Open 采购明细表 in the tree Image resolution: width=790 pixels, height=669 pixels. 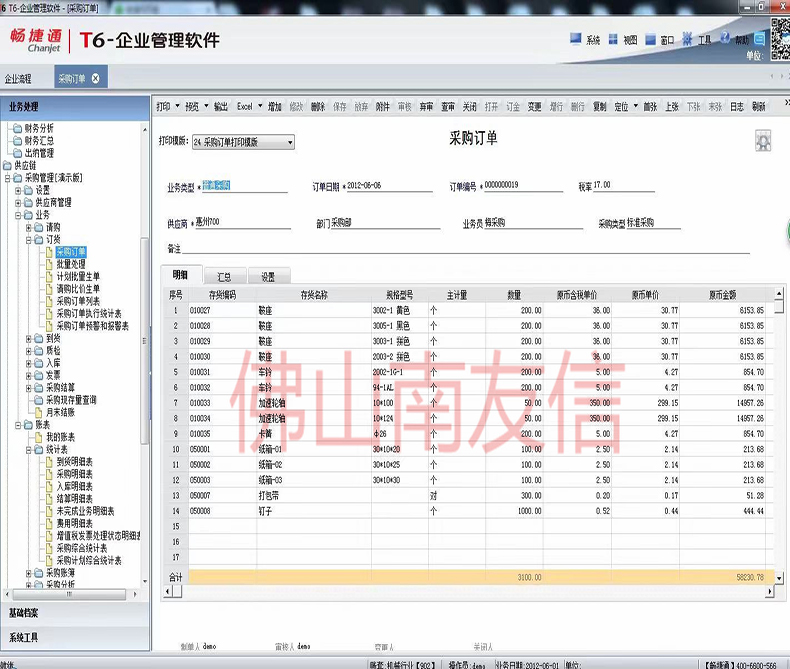70,474
